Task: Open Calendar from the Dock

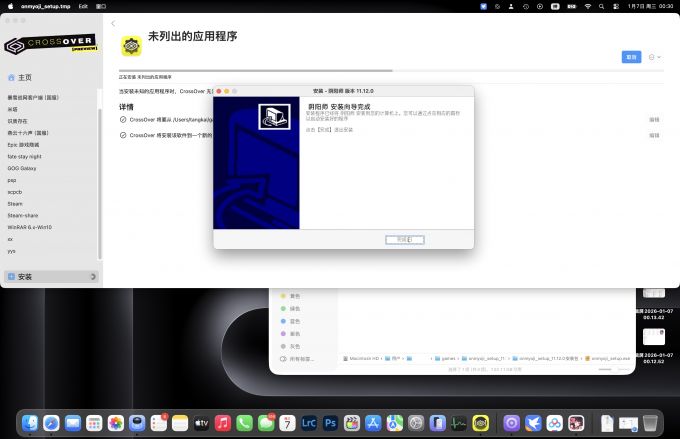Action: coord(288,423)
